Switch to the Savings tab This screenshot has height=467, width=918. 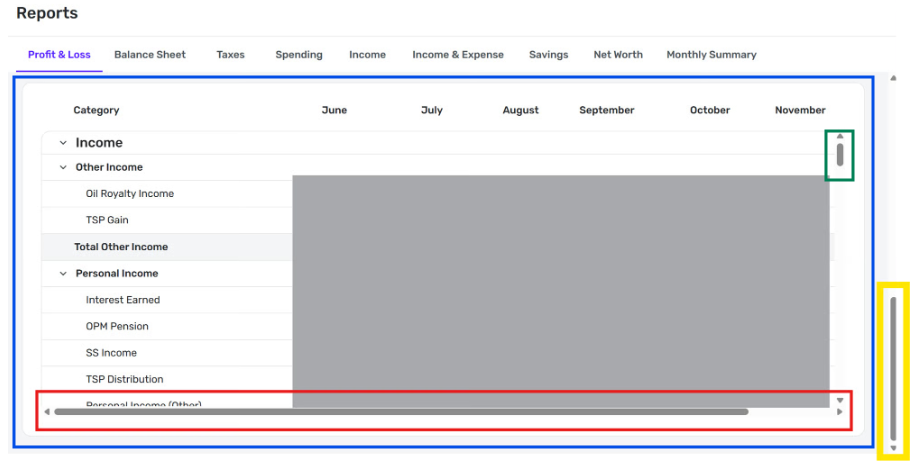point(549,54)
